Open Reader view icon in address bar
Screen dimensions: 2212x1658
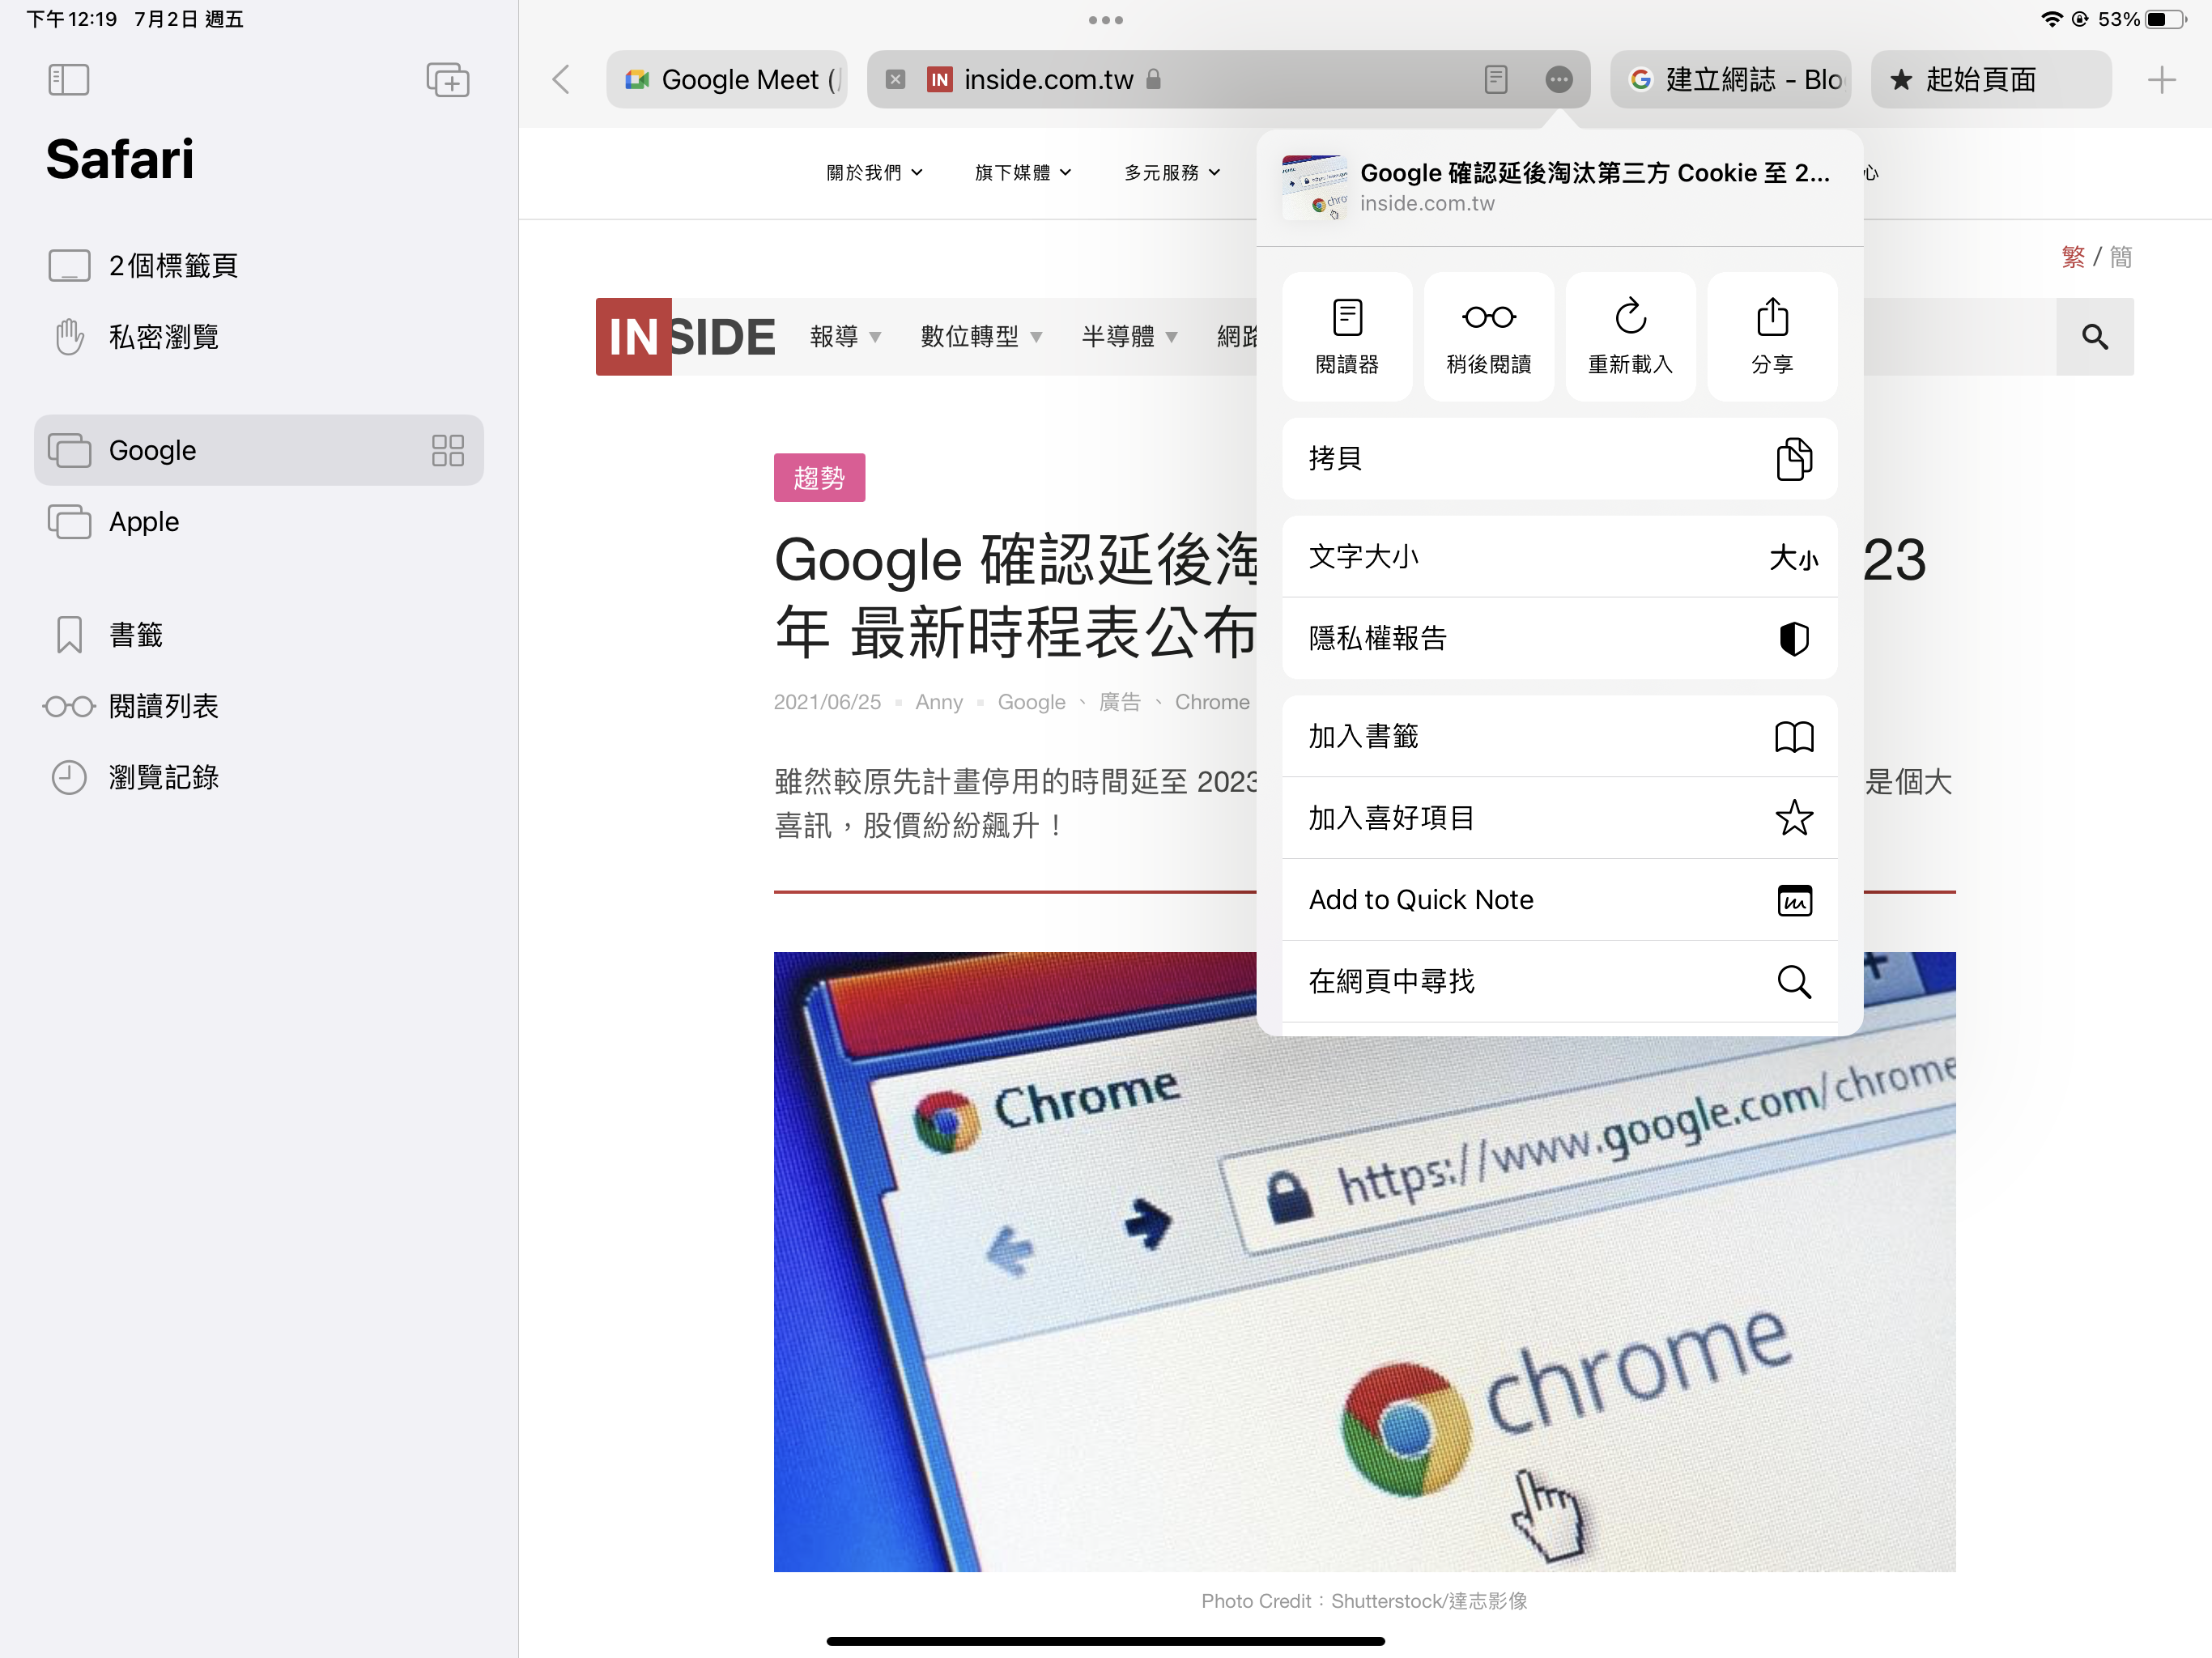1496,80
